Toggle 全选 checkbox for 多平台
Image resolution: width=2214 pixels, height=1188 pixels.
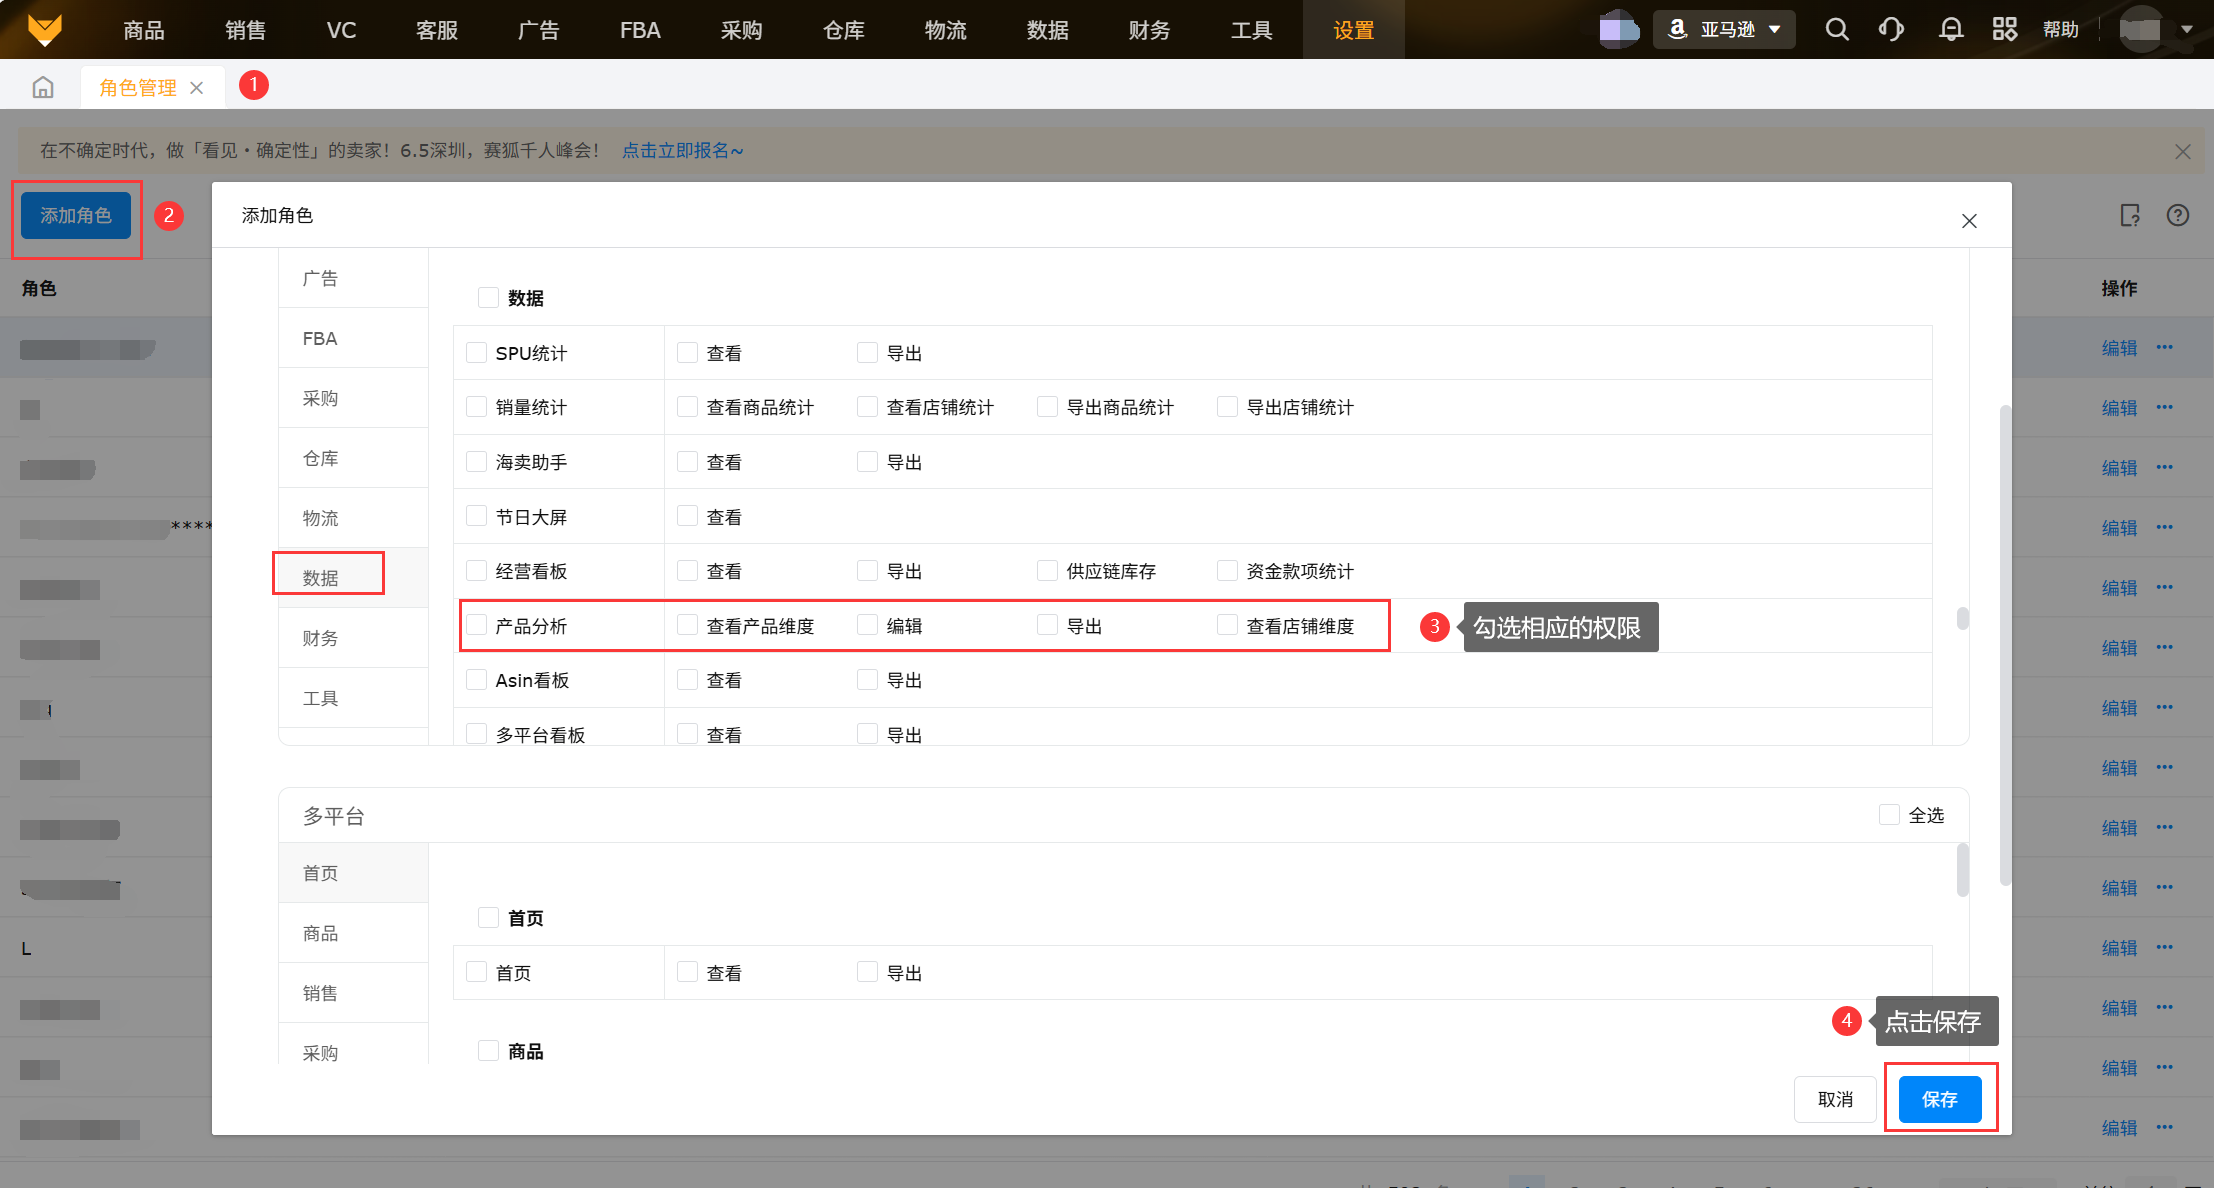pyautogui.click(x=1889, y=815)
